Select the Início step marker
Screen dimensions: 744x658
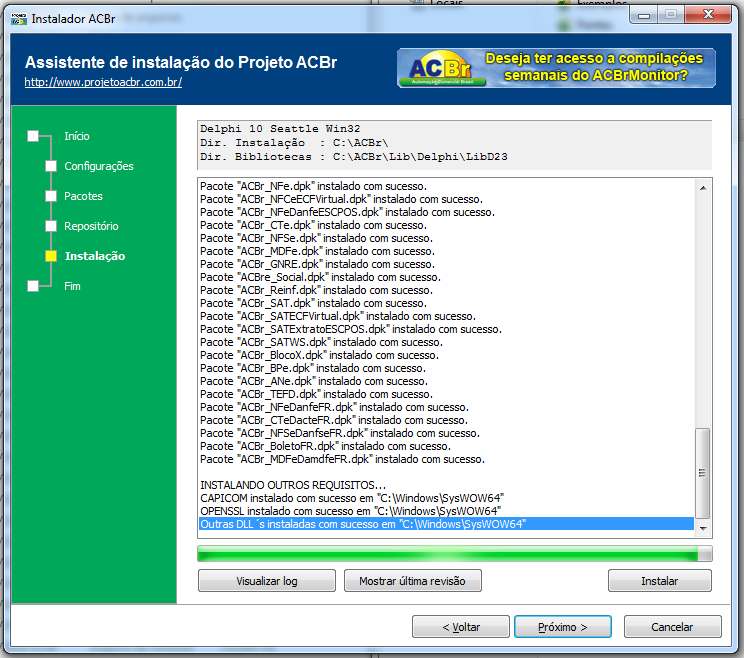(33, 136)
